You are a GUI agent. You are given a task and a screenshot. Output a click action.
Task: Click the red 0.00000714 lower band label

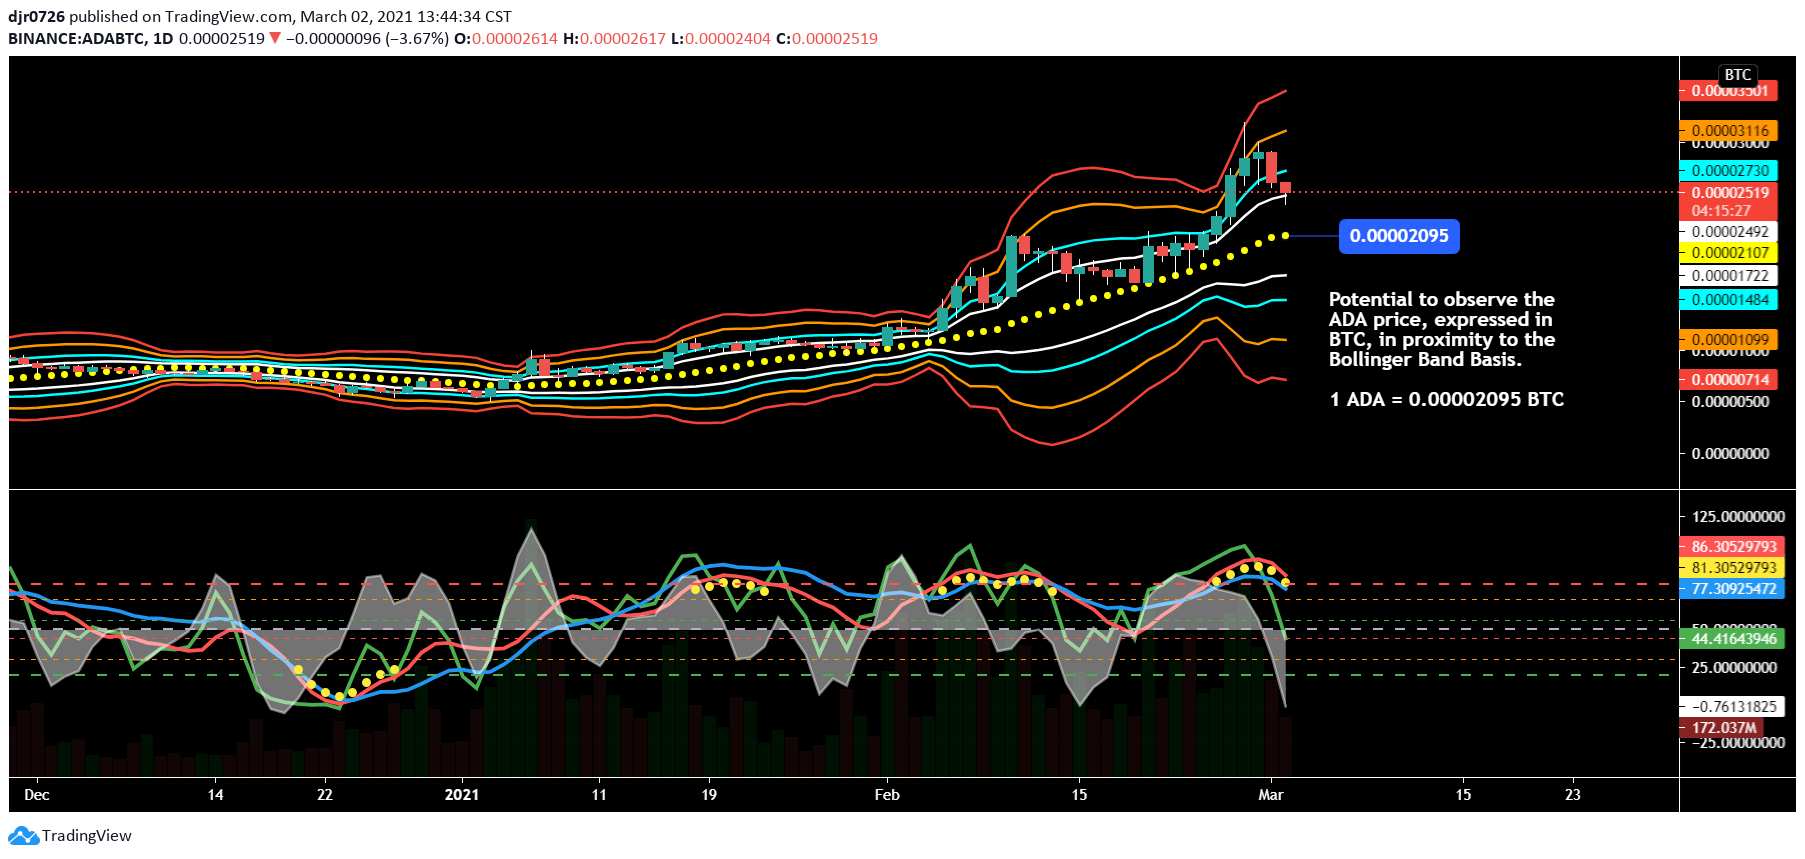[1728, 380]
